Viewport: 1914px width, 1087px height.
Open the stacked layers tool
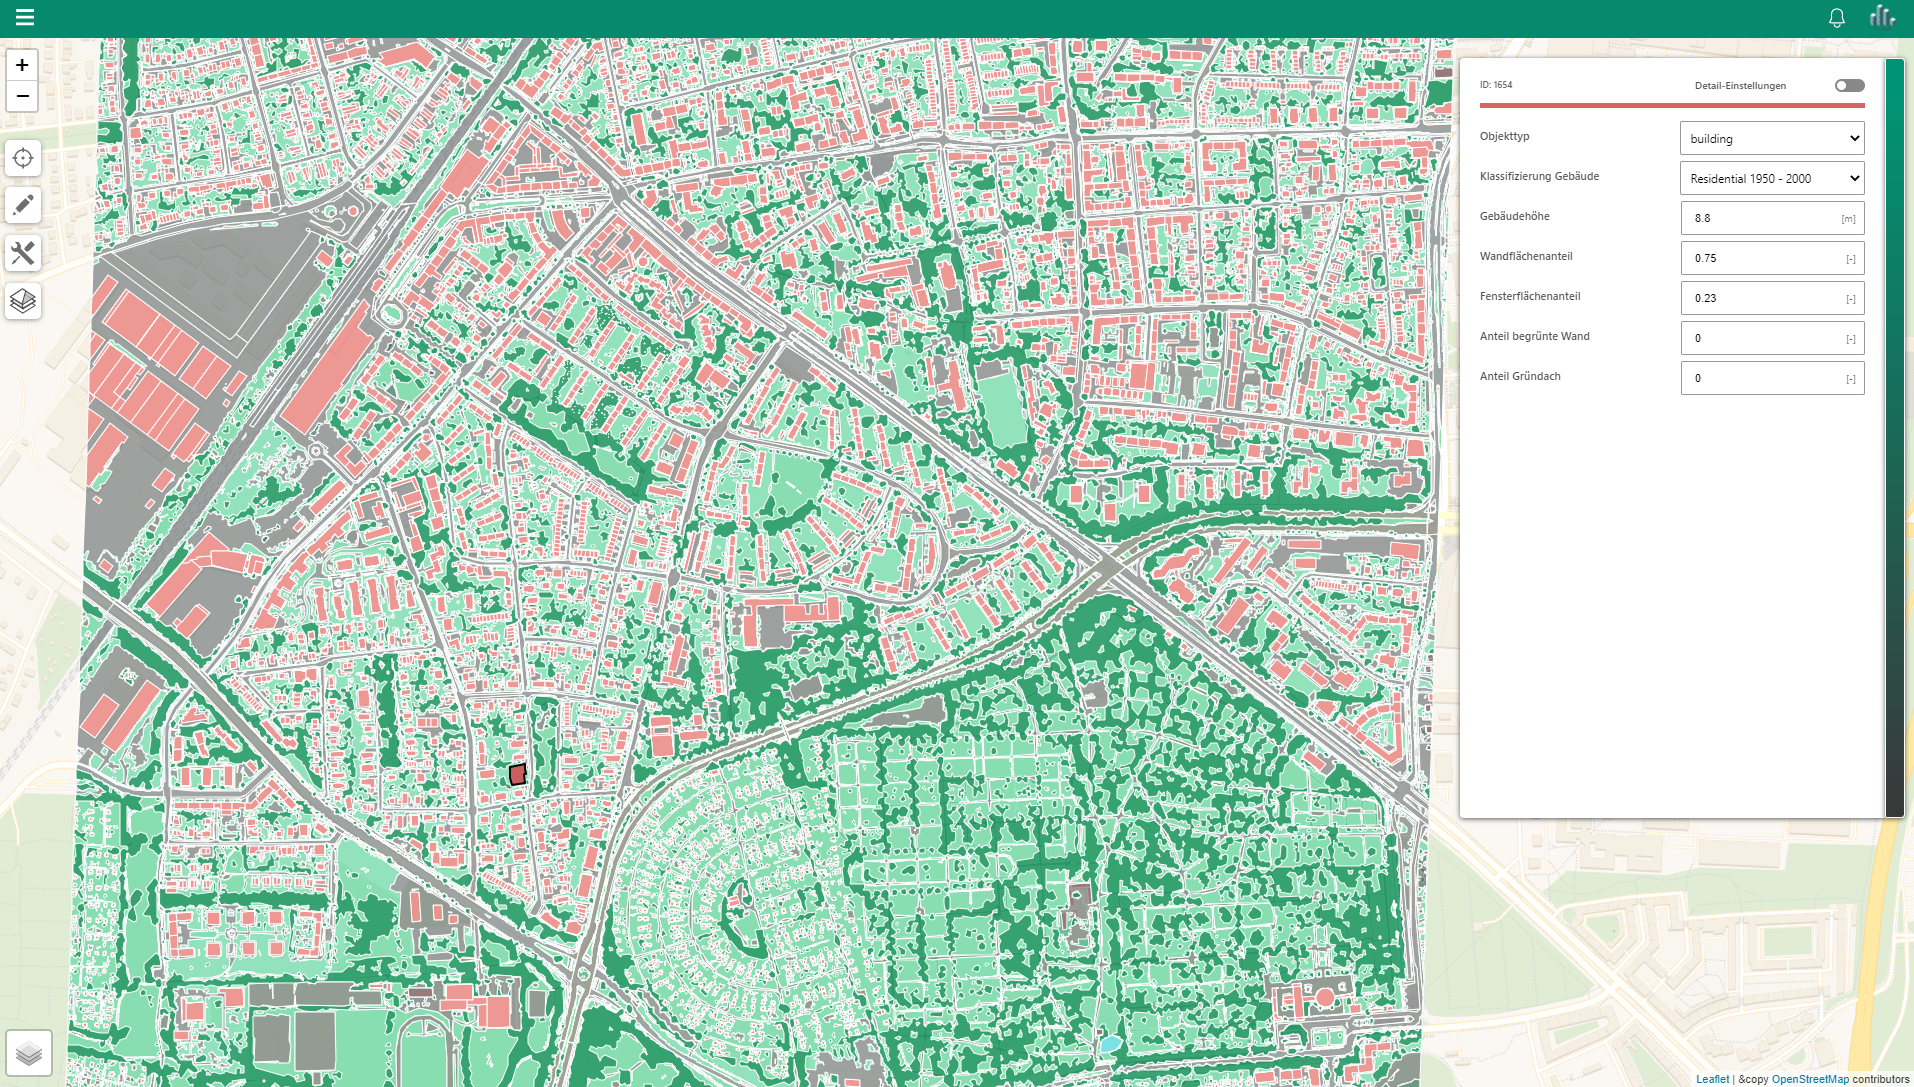[23, 300]
